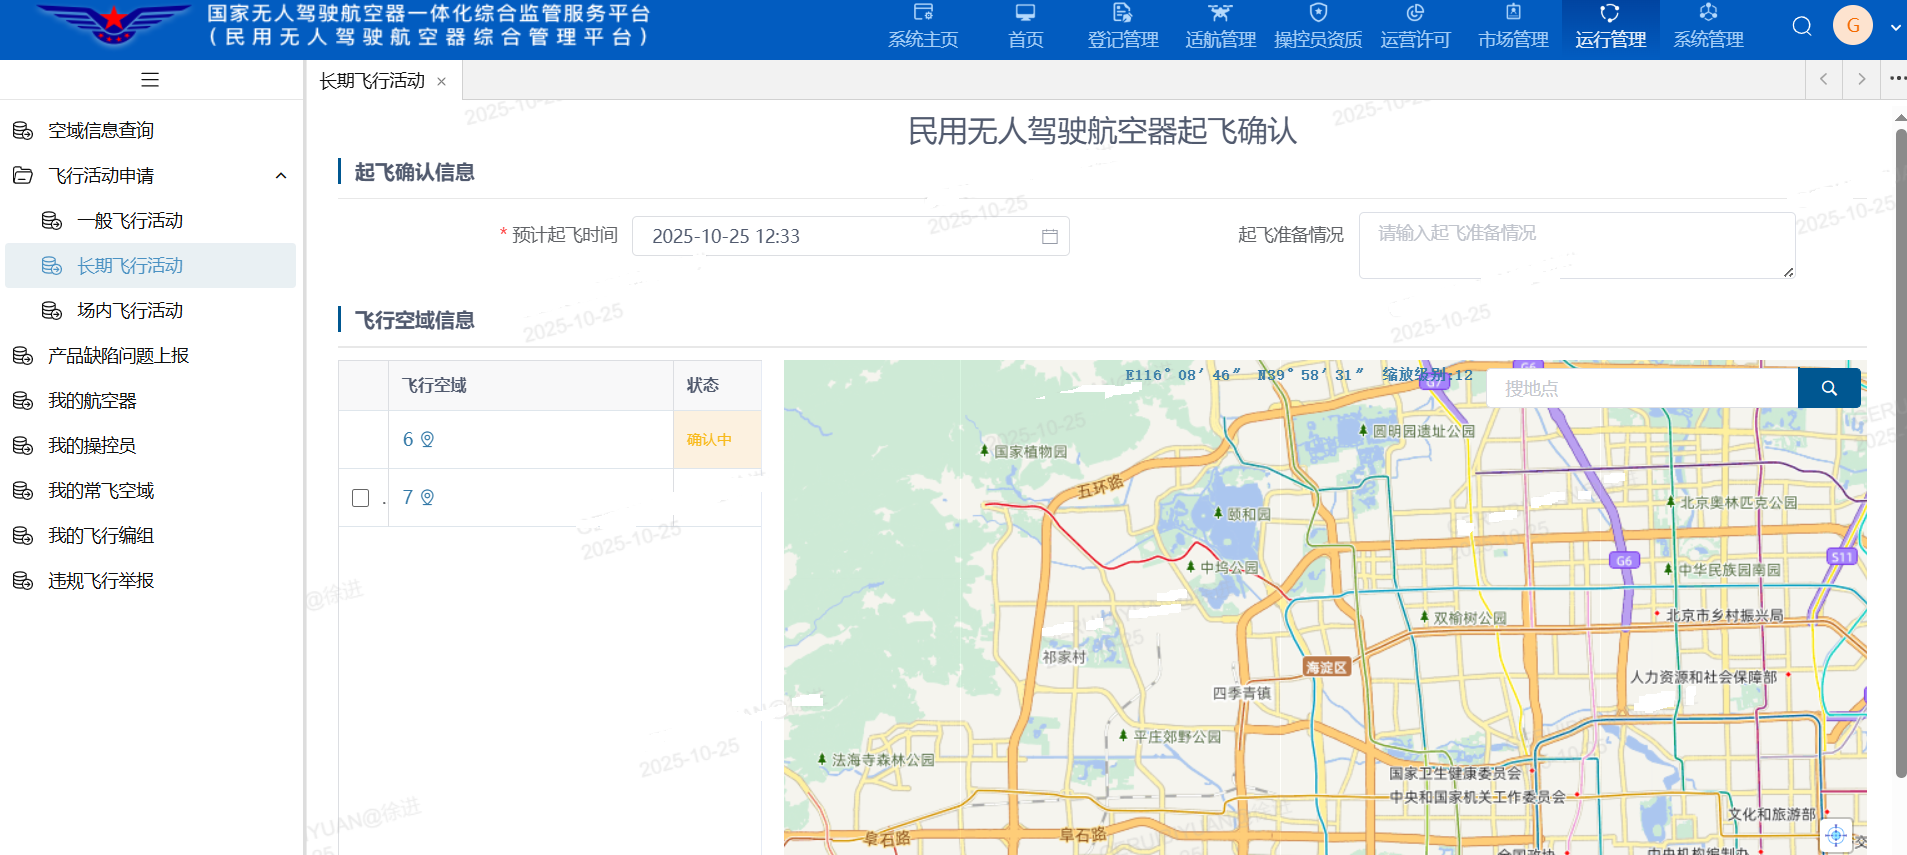Click the 起飞准备情况 text area
The image size is (1907, 855).
[x=1575, y=245]
